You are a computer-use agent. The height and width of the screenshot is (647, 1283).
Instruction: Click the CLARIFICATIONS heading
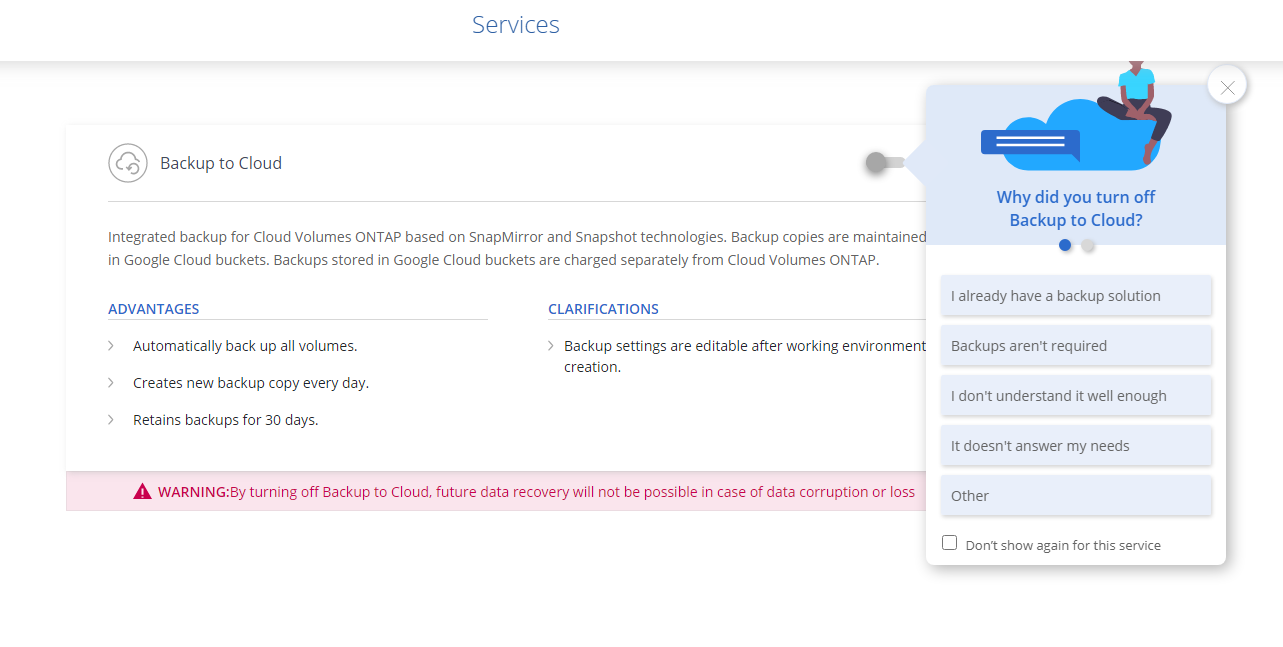pos(603,309)
